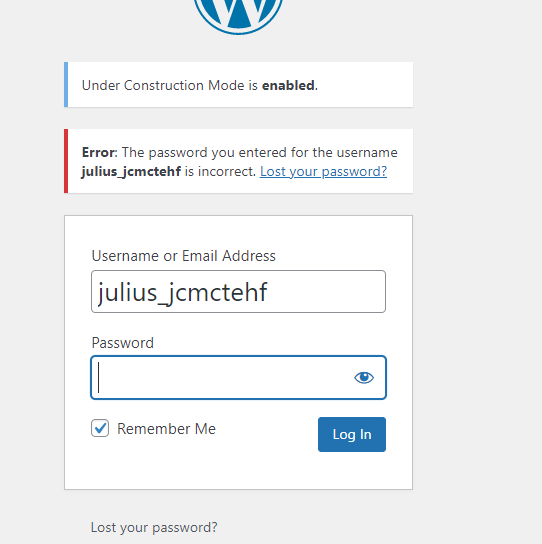The height and width of the screenshot is (544, 542).
Task: Click the WordPress logo at top
Action: tap(238, 14)
